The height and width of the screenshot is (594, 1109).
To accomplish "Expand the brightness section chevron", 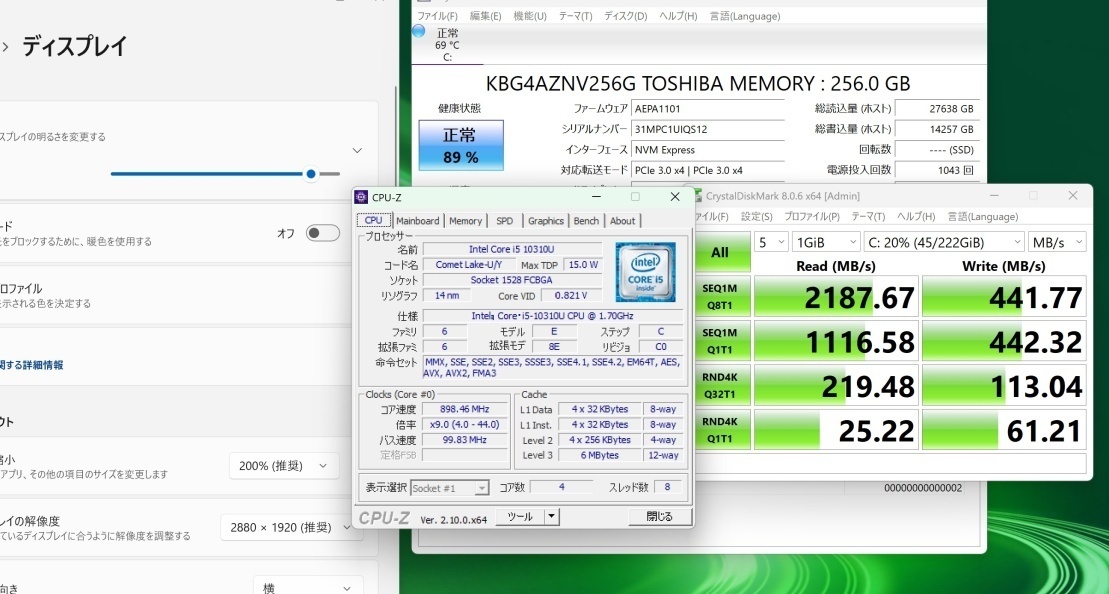I will click(x=357, y=151).
